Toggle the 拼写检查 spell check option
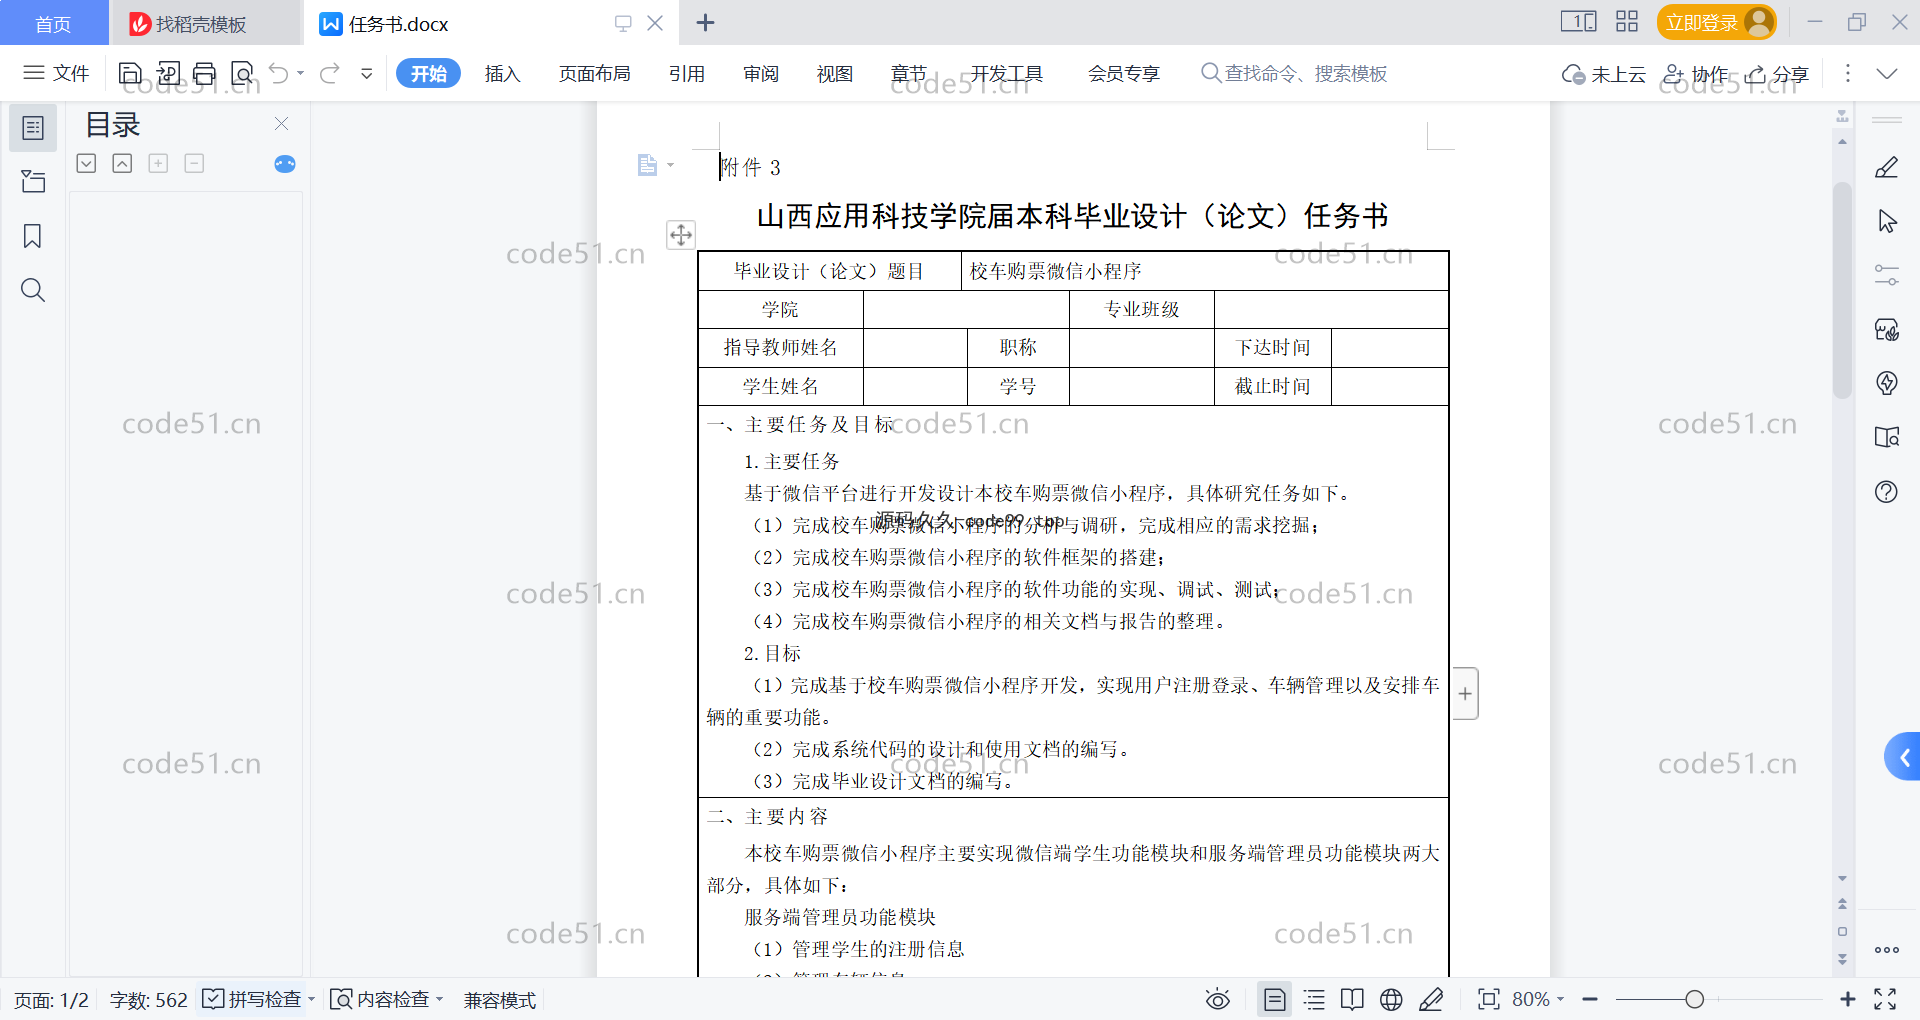 (252, 999)
